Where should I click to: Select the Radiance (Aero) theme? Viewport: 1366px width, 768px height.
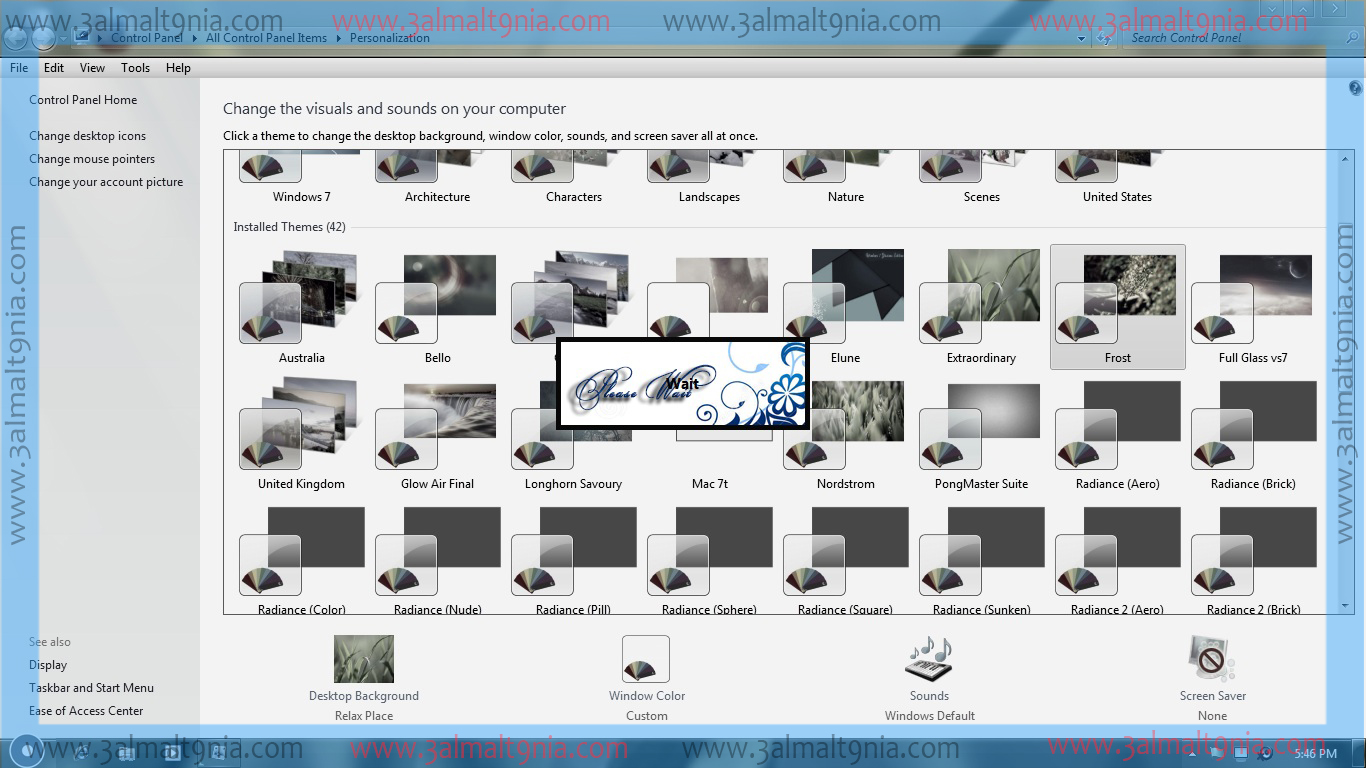click(1117, 433)
